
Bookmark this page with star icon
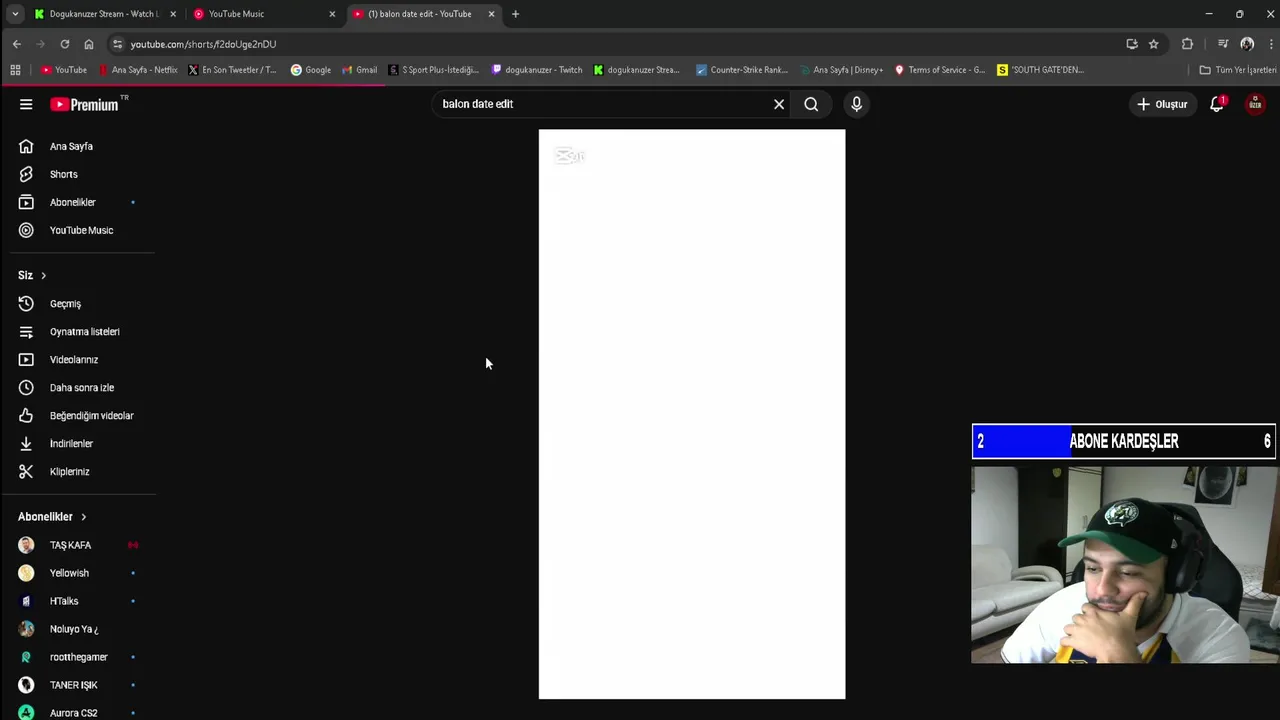click(x=1153, y=44)
